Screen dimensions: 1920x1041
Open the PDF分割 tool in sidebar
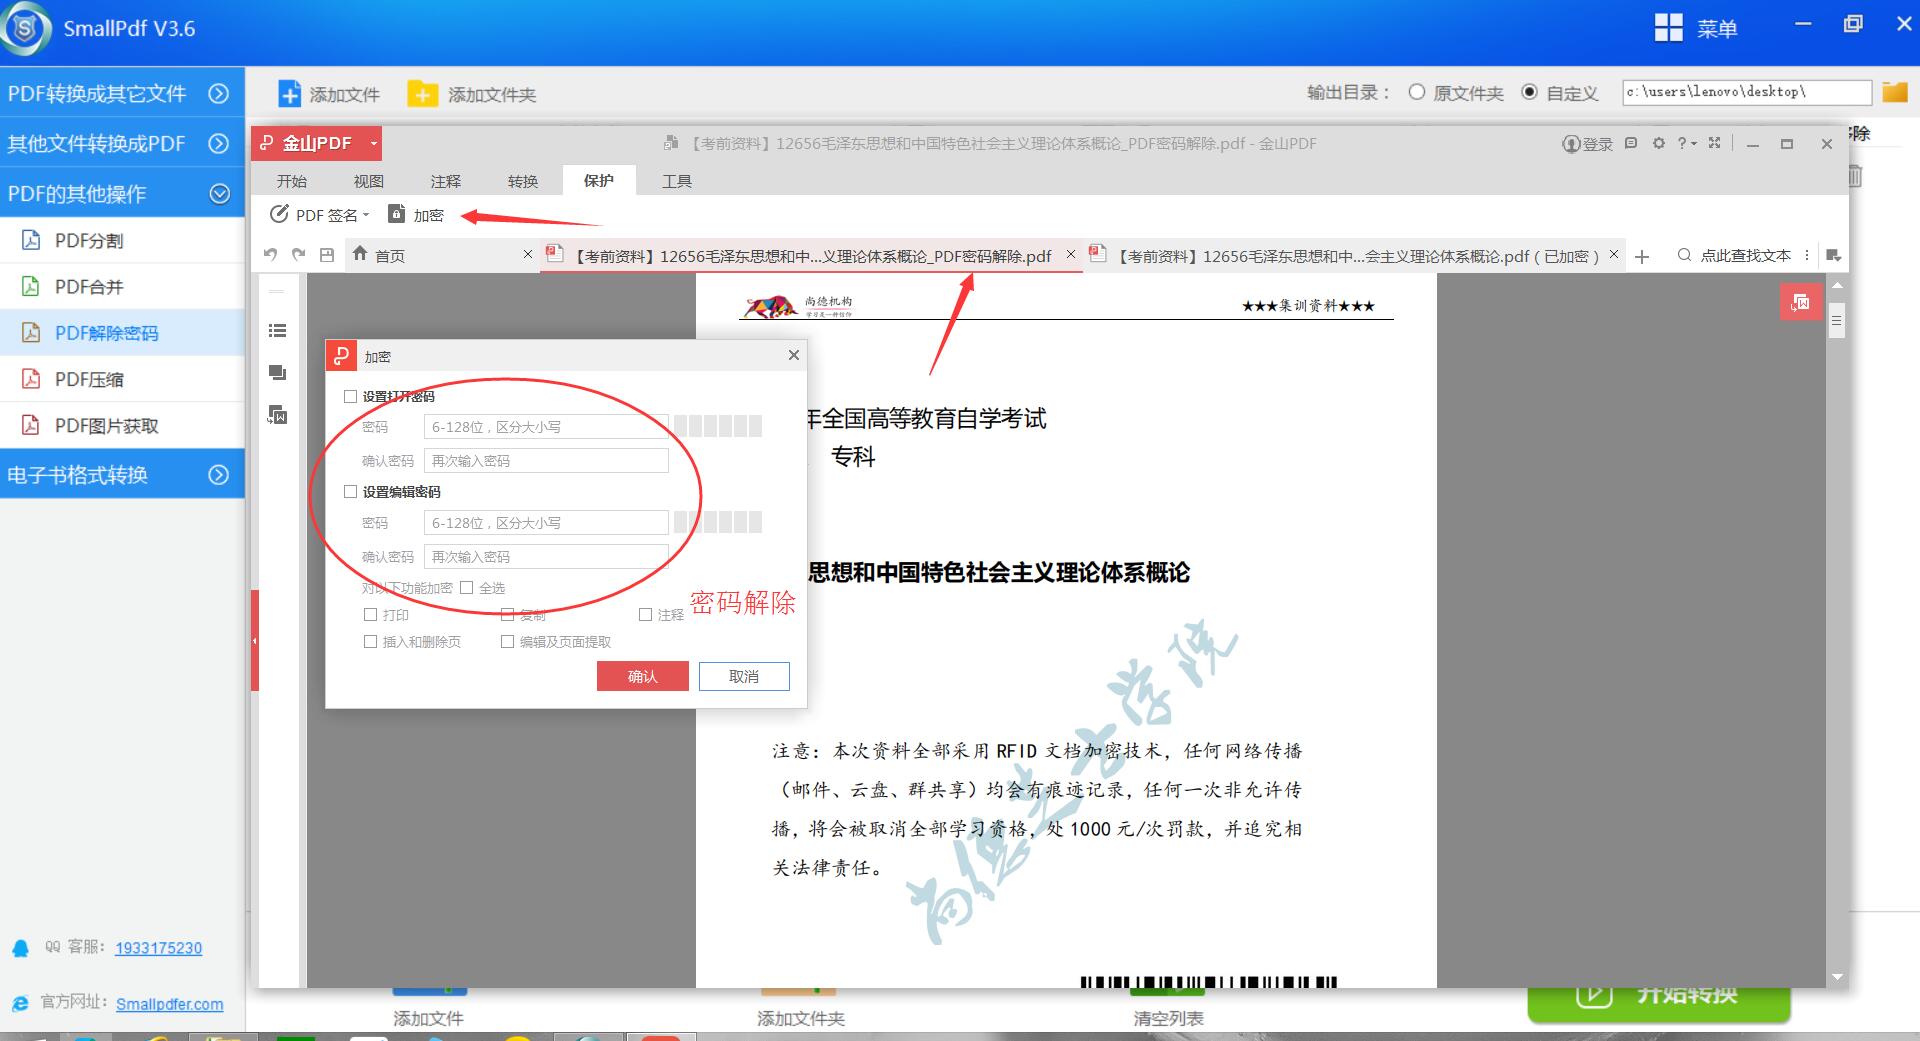pos(90,240)
